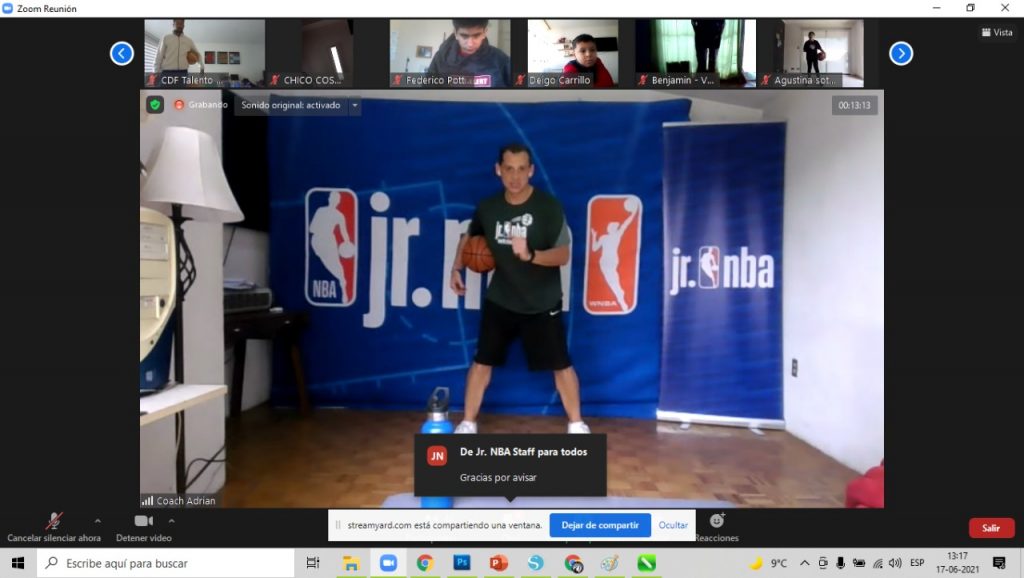Open PowerPoint from the taskbar
The height and width of the screenshot is (578, 1024).
coord(499,563)
